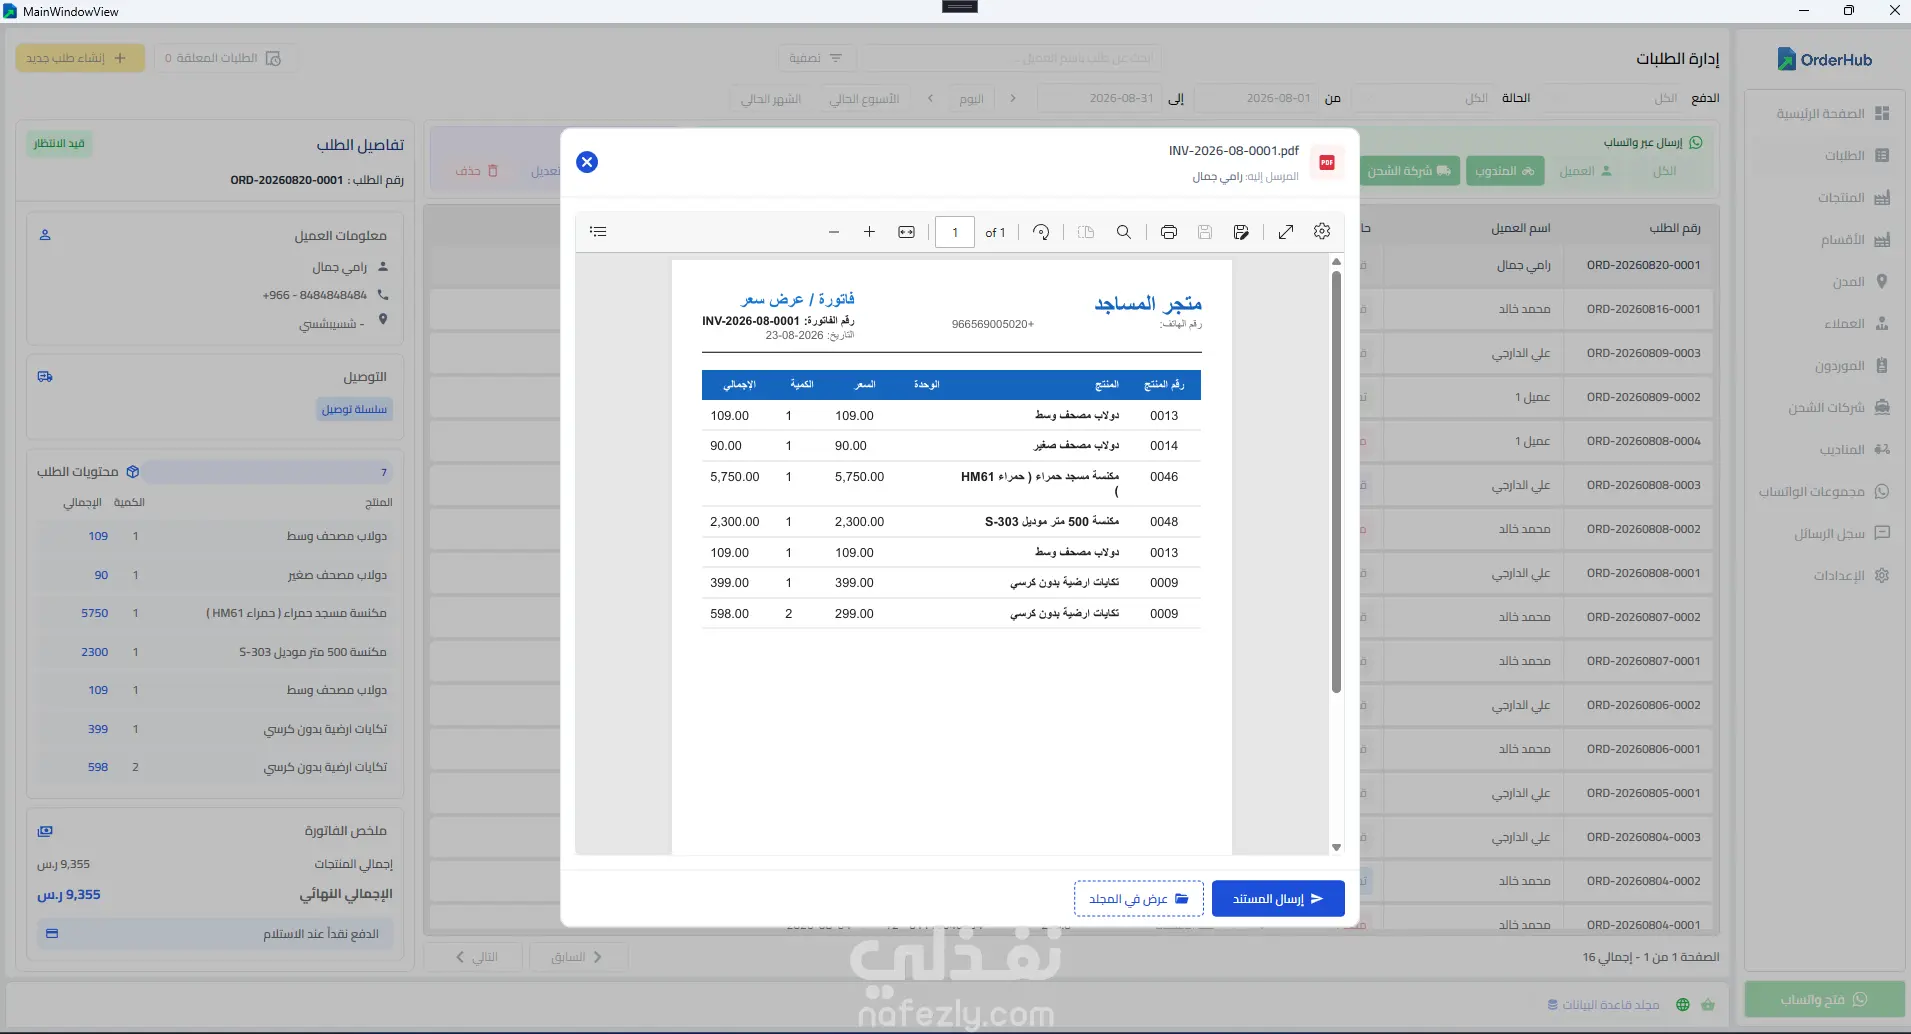Viewport: 1911px width, 1034px height.
Task: Zoom in the invoice PDF
Action: 870,232
